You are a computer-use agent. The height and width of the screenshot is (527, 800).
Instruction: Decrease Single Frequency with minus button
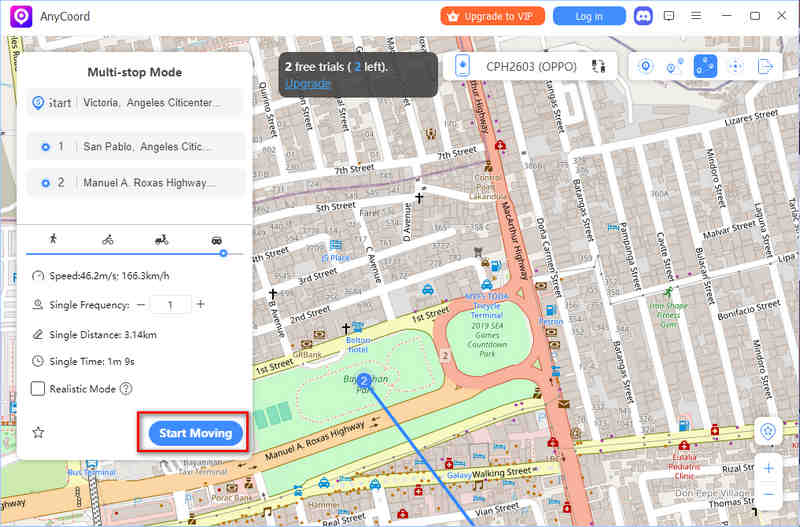[x=141, y=304]
